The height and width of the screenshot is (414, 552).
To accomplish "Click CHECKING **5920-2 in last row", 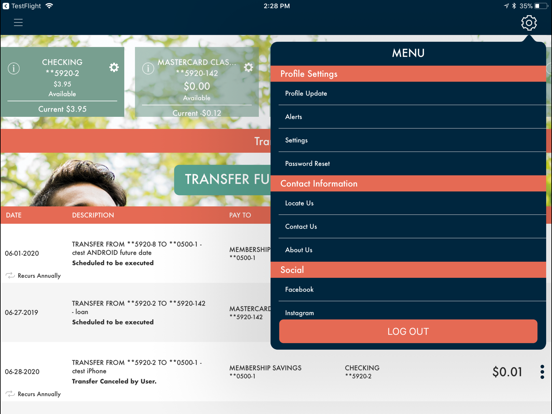I will [x=362, y=372].
